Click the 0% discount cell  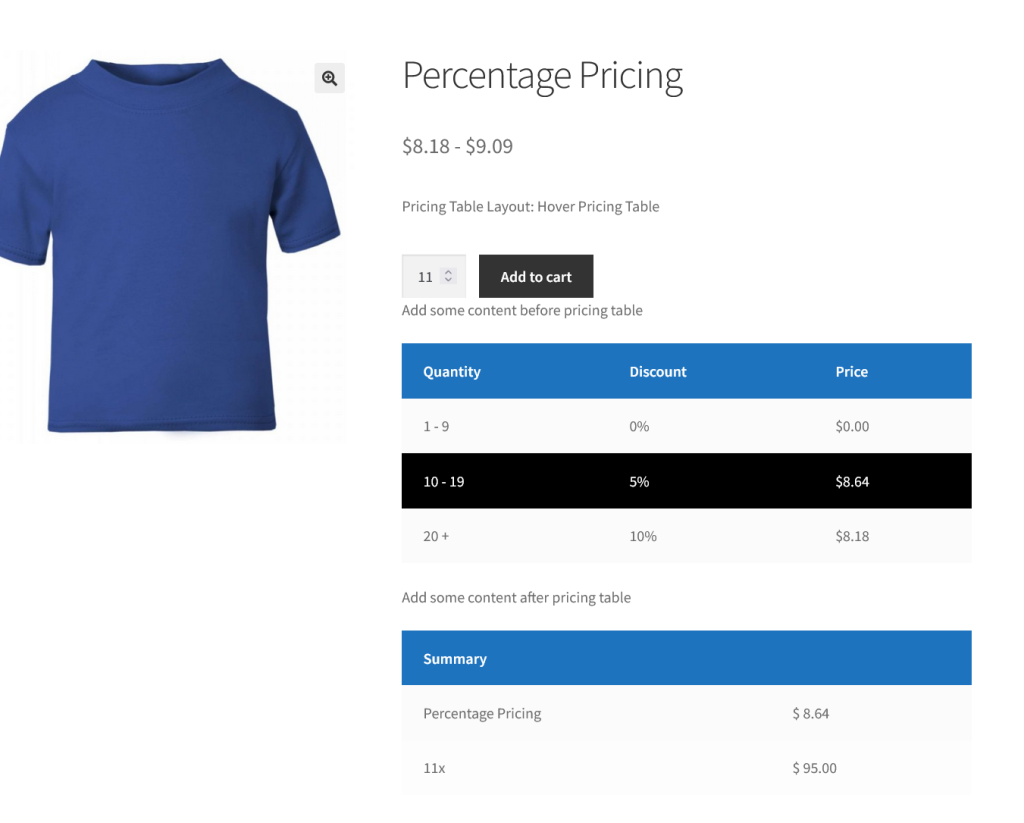639,427
